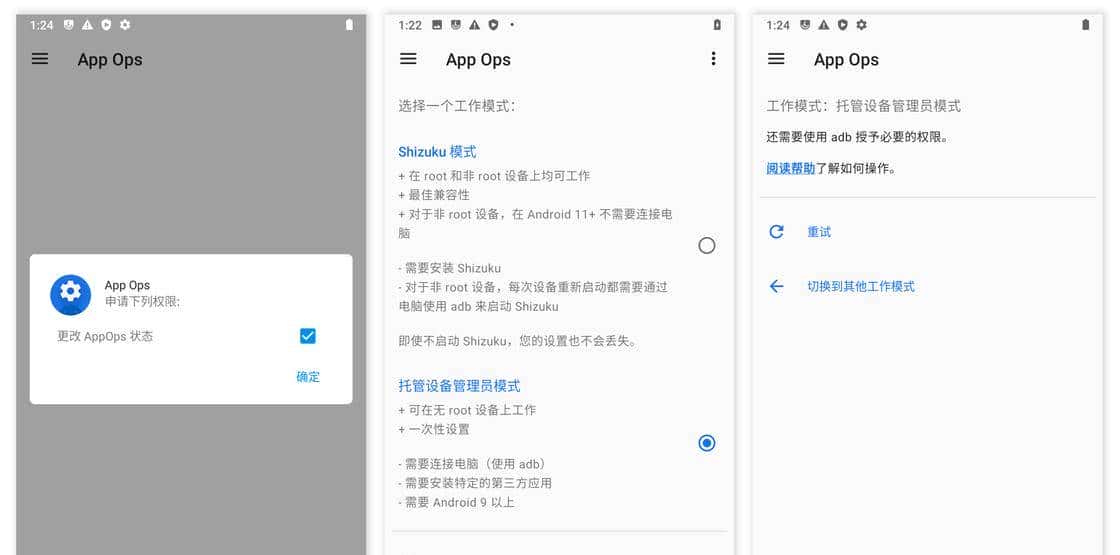The image size is (1120, 555).
Task: Click the App Ops gear icon in dialog
Action: click(70, 294)
